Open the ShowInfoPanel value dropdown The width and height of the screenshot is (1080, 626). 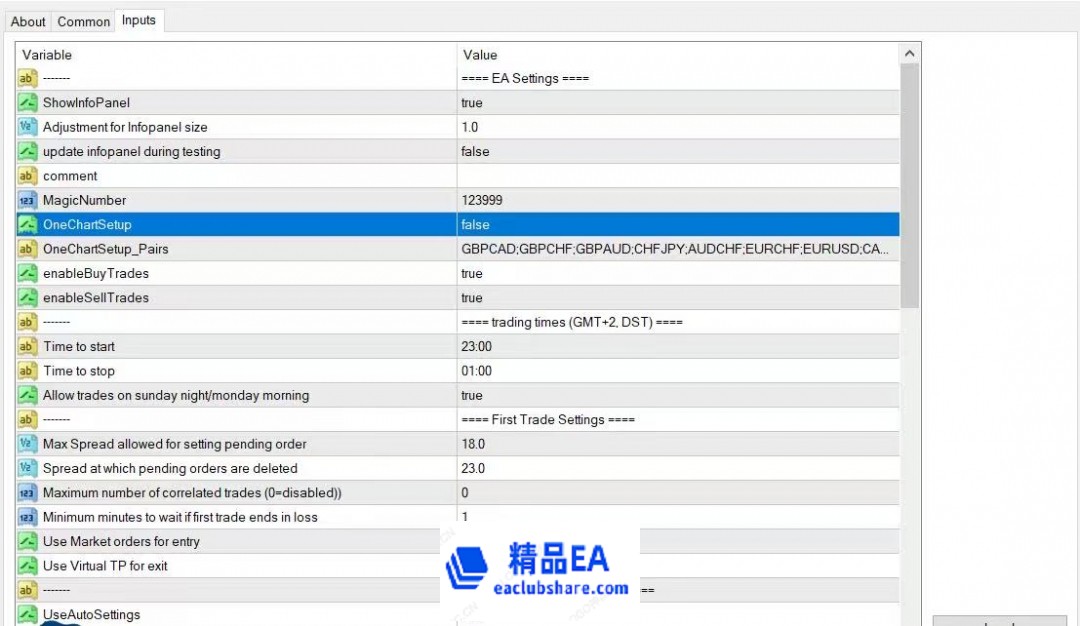pyautogui.click(x=677, y=103)
